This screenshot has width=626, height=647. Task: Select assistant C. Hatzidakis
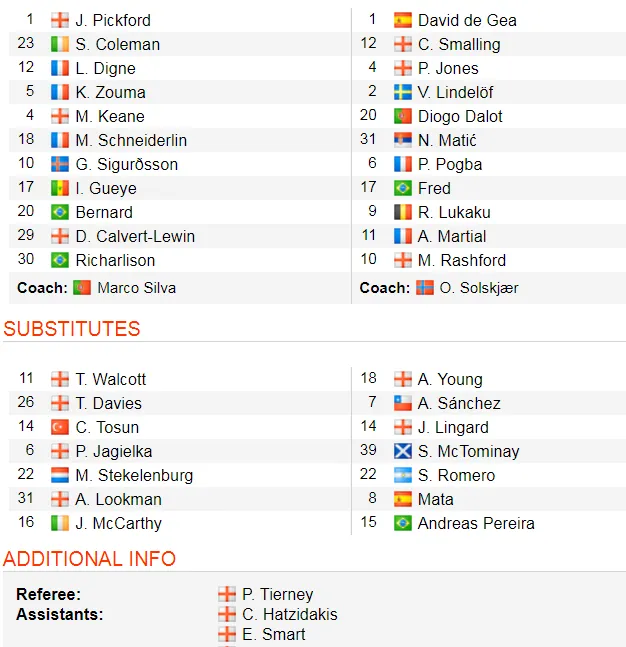(x=289, y=614)
